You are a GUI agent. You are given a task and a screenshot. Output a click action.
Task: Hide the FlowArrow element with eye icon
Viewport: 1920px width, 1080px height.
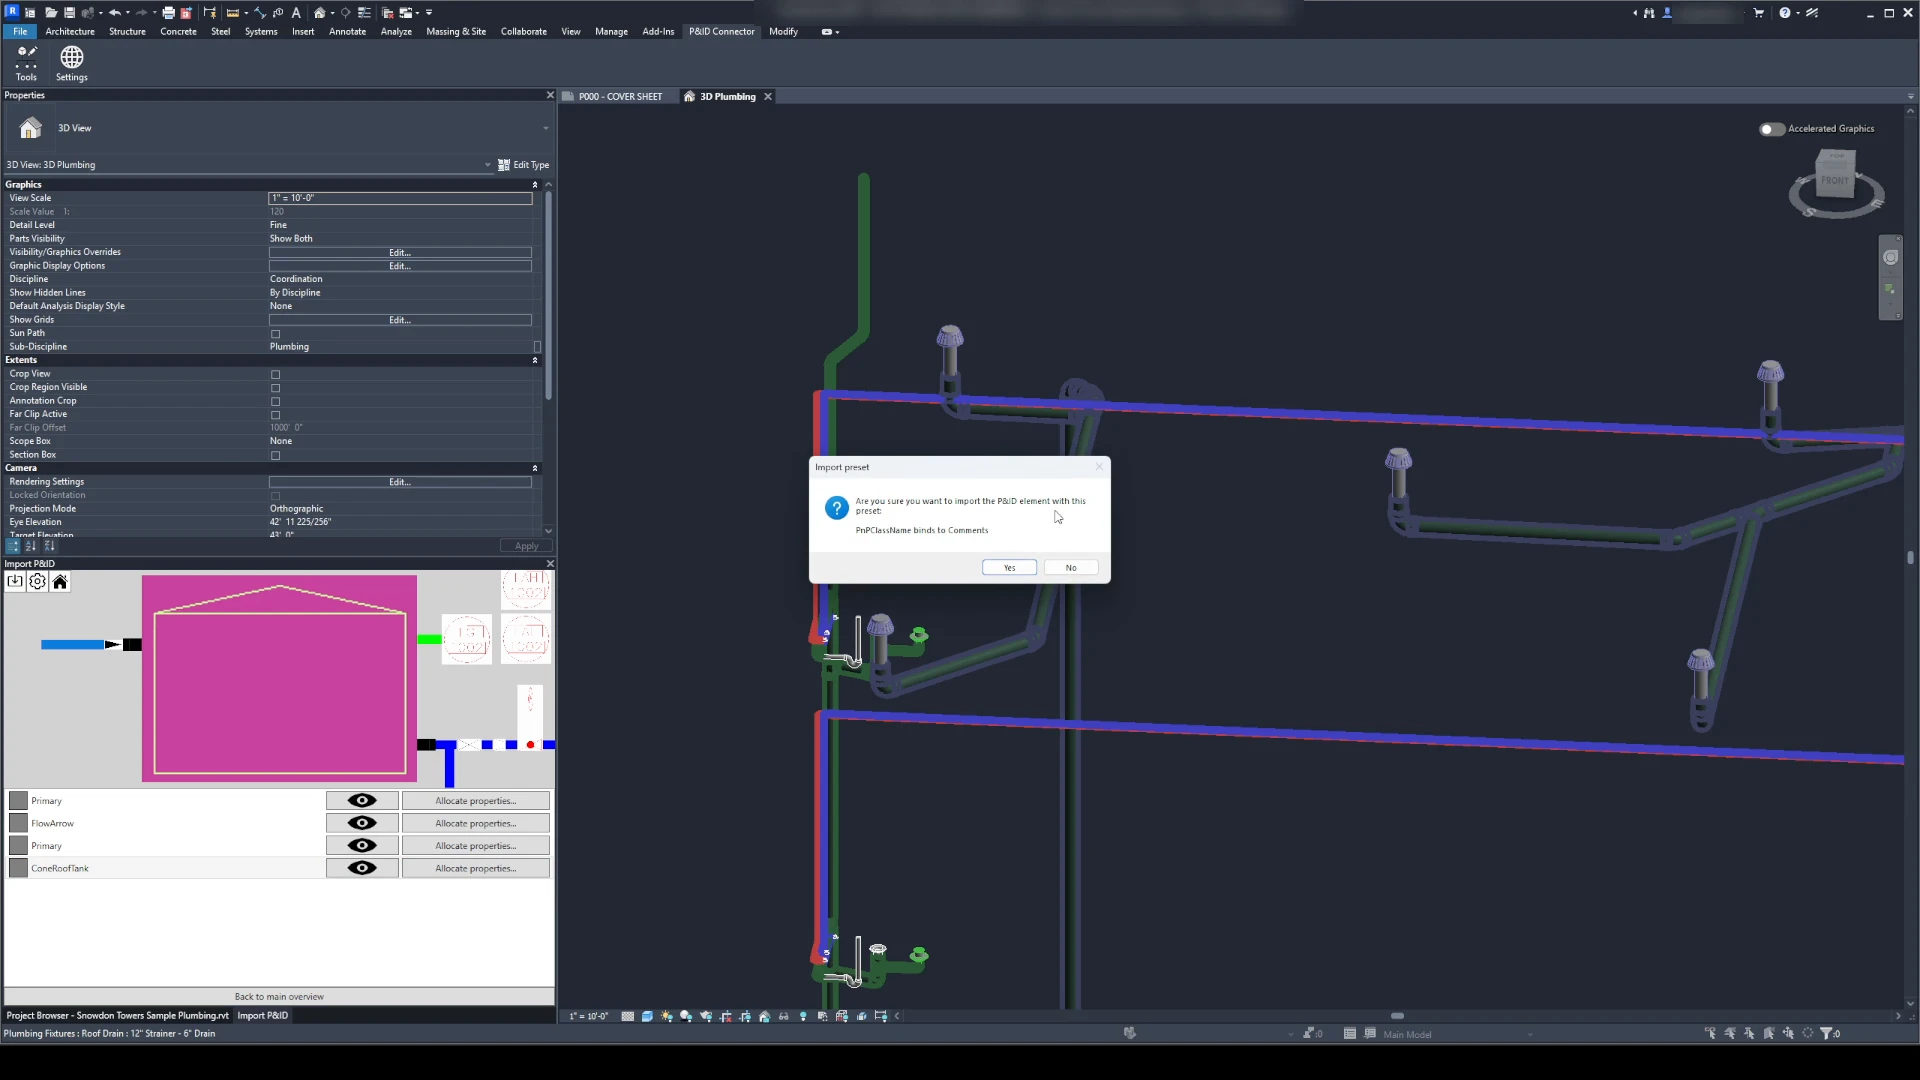(x=362, y=823)
